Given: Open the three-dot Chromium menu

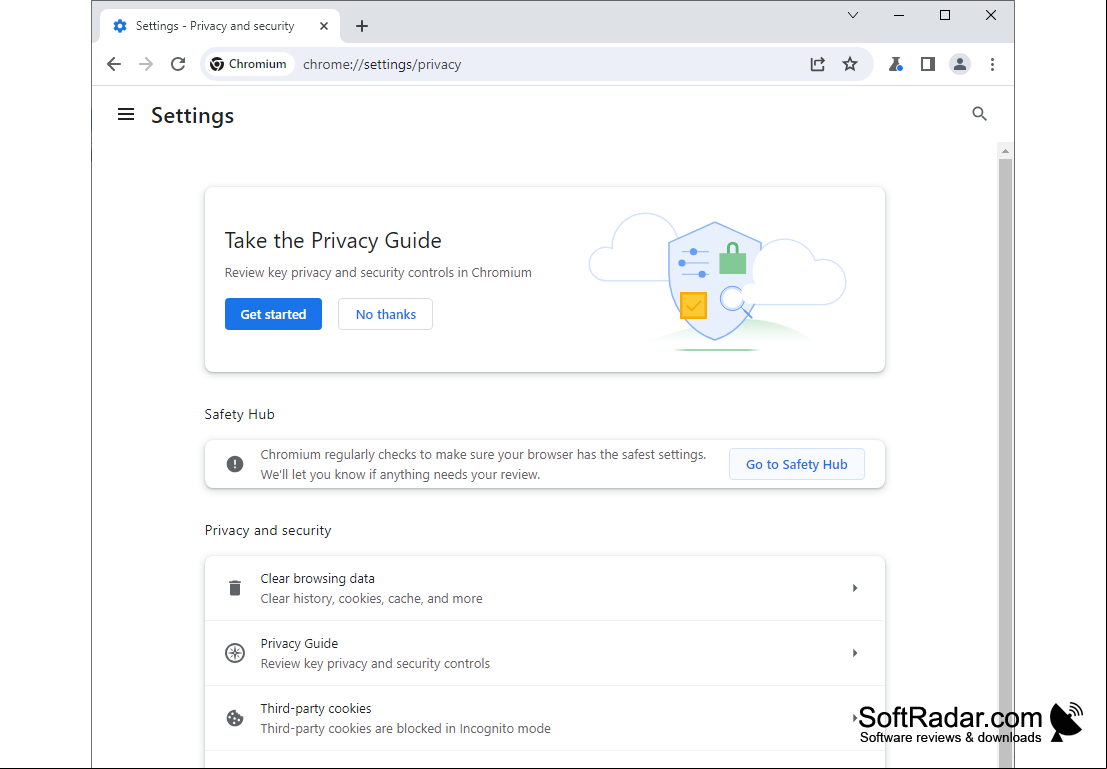Looking at the screenshot, I should point(992,64).
